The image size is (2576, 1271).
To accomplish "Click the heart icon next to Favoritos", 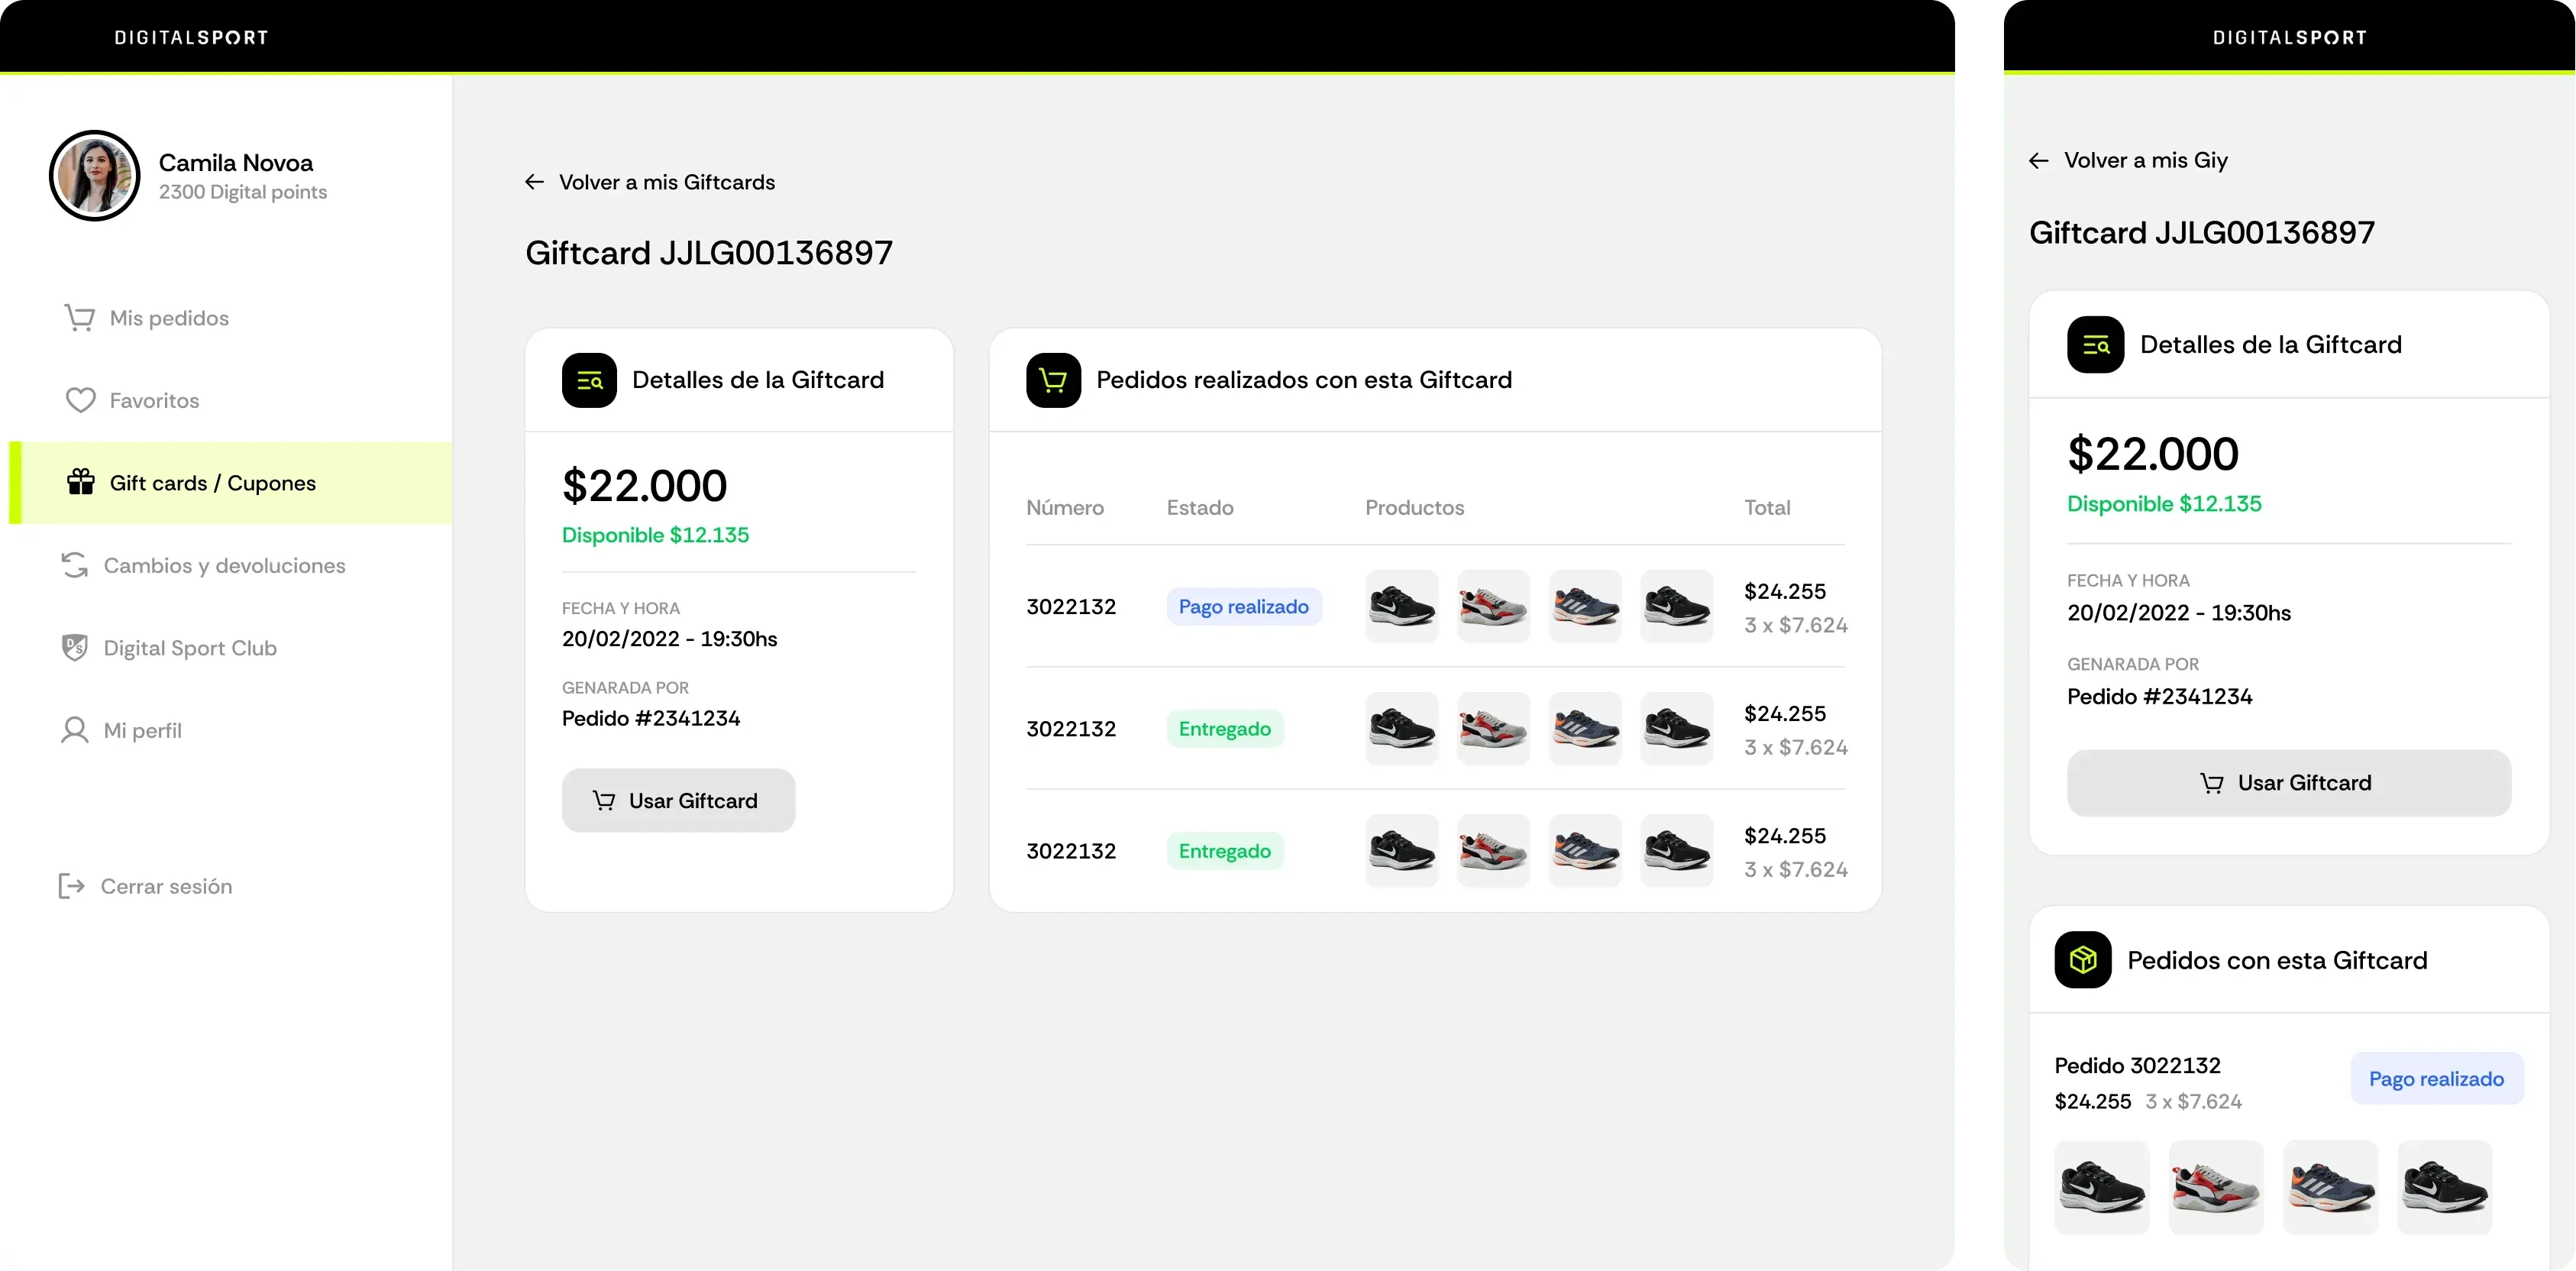I will [80, 400].
